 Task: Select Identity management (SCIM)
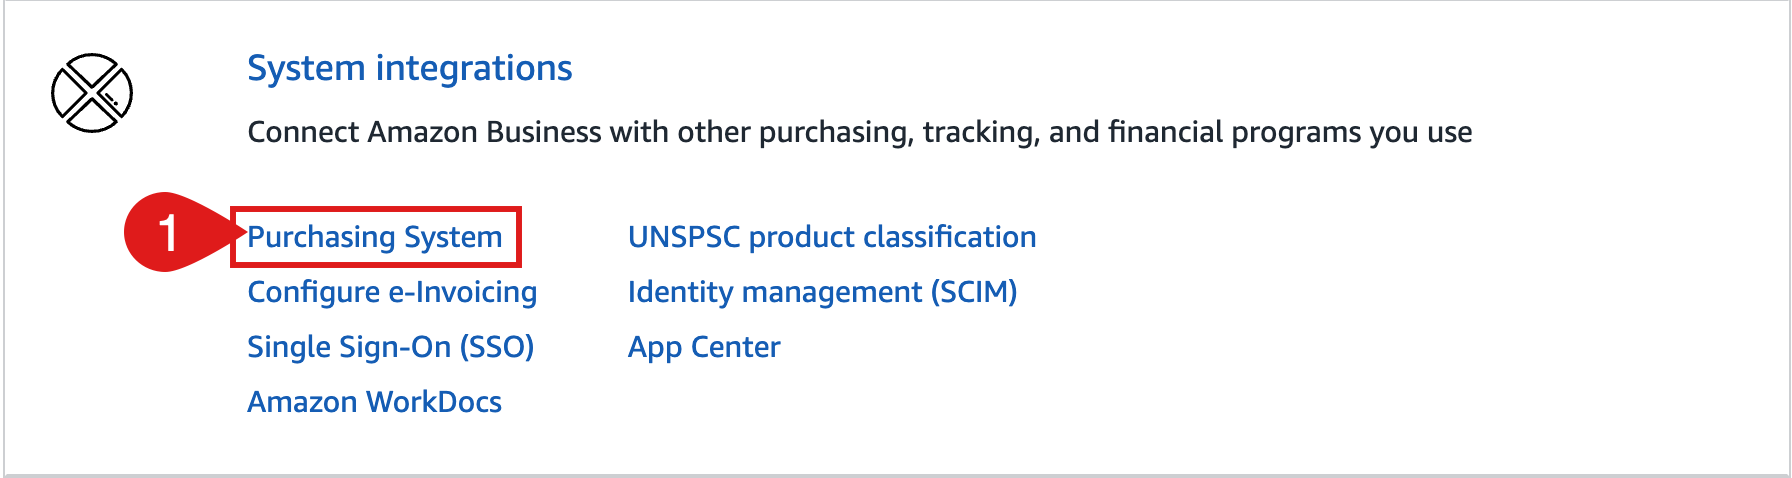click(823, 292)
